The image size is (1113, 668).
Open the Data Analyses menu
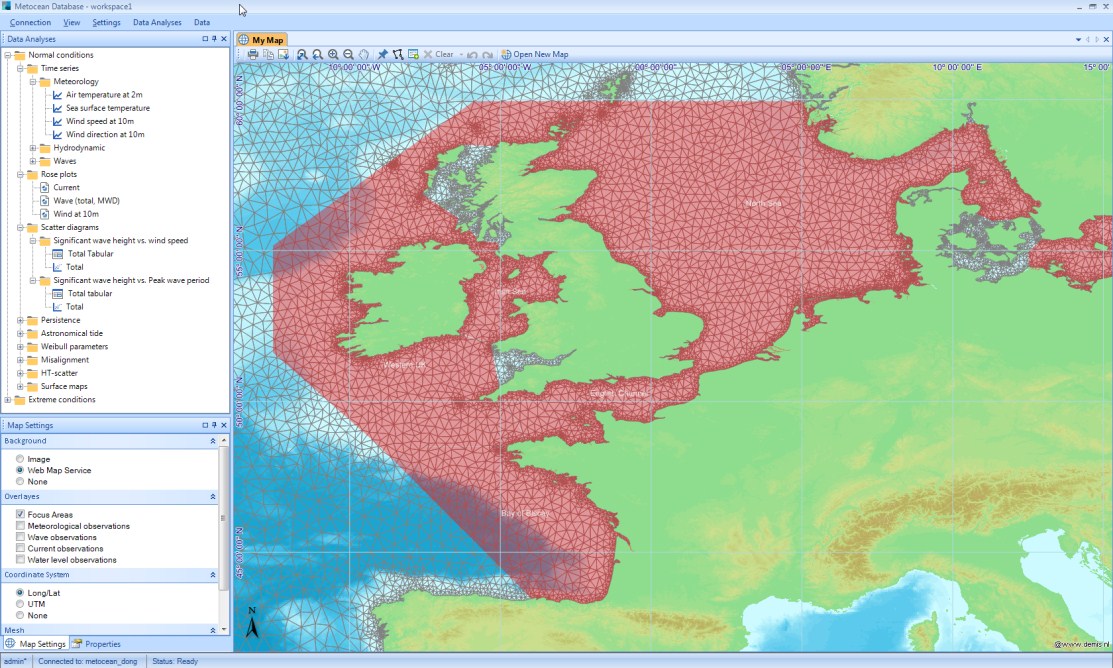point(157,22)
